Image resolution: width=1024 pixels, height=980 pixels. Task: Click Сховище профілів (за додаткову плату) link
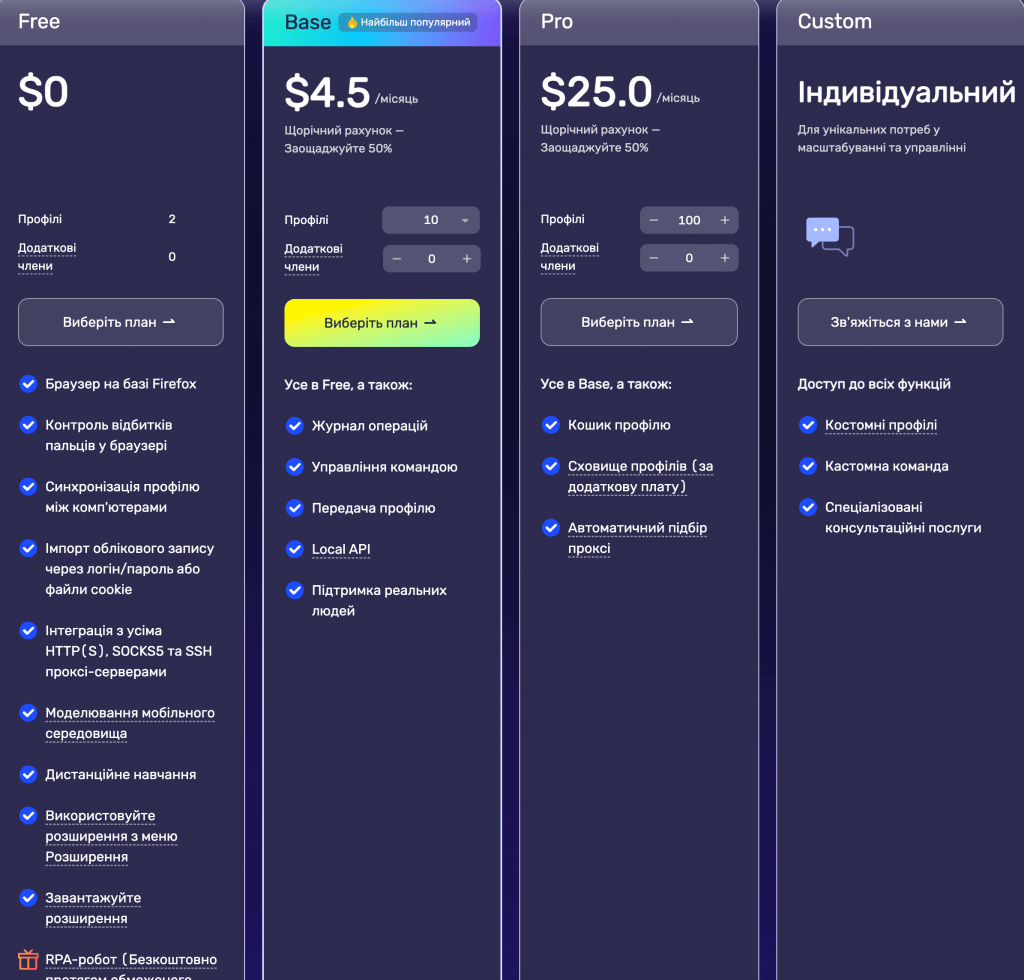640,476
